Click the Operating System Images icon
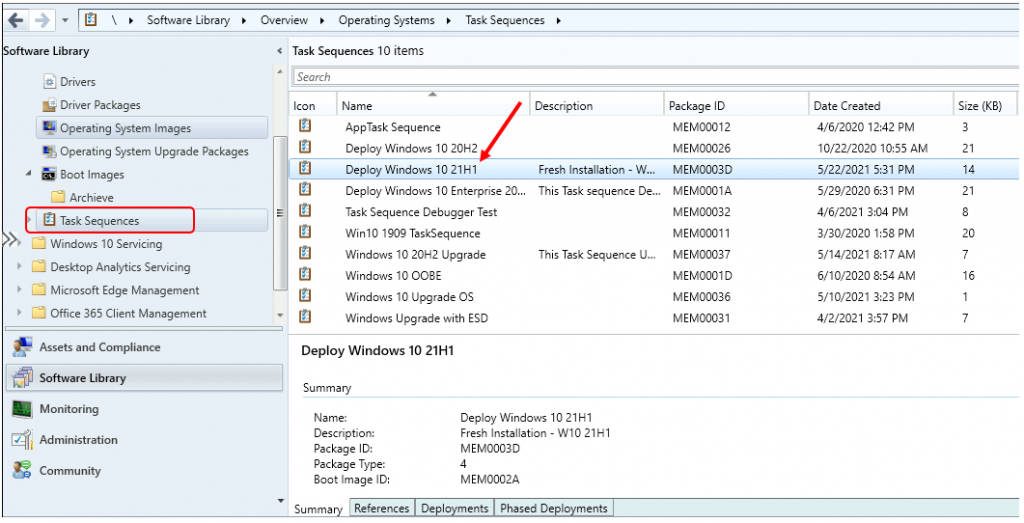 [x=50, y=128]
